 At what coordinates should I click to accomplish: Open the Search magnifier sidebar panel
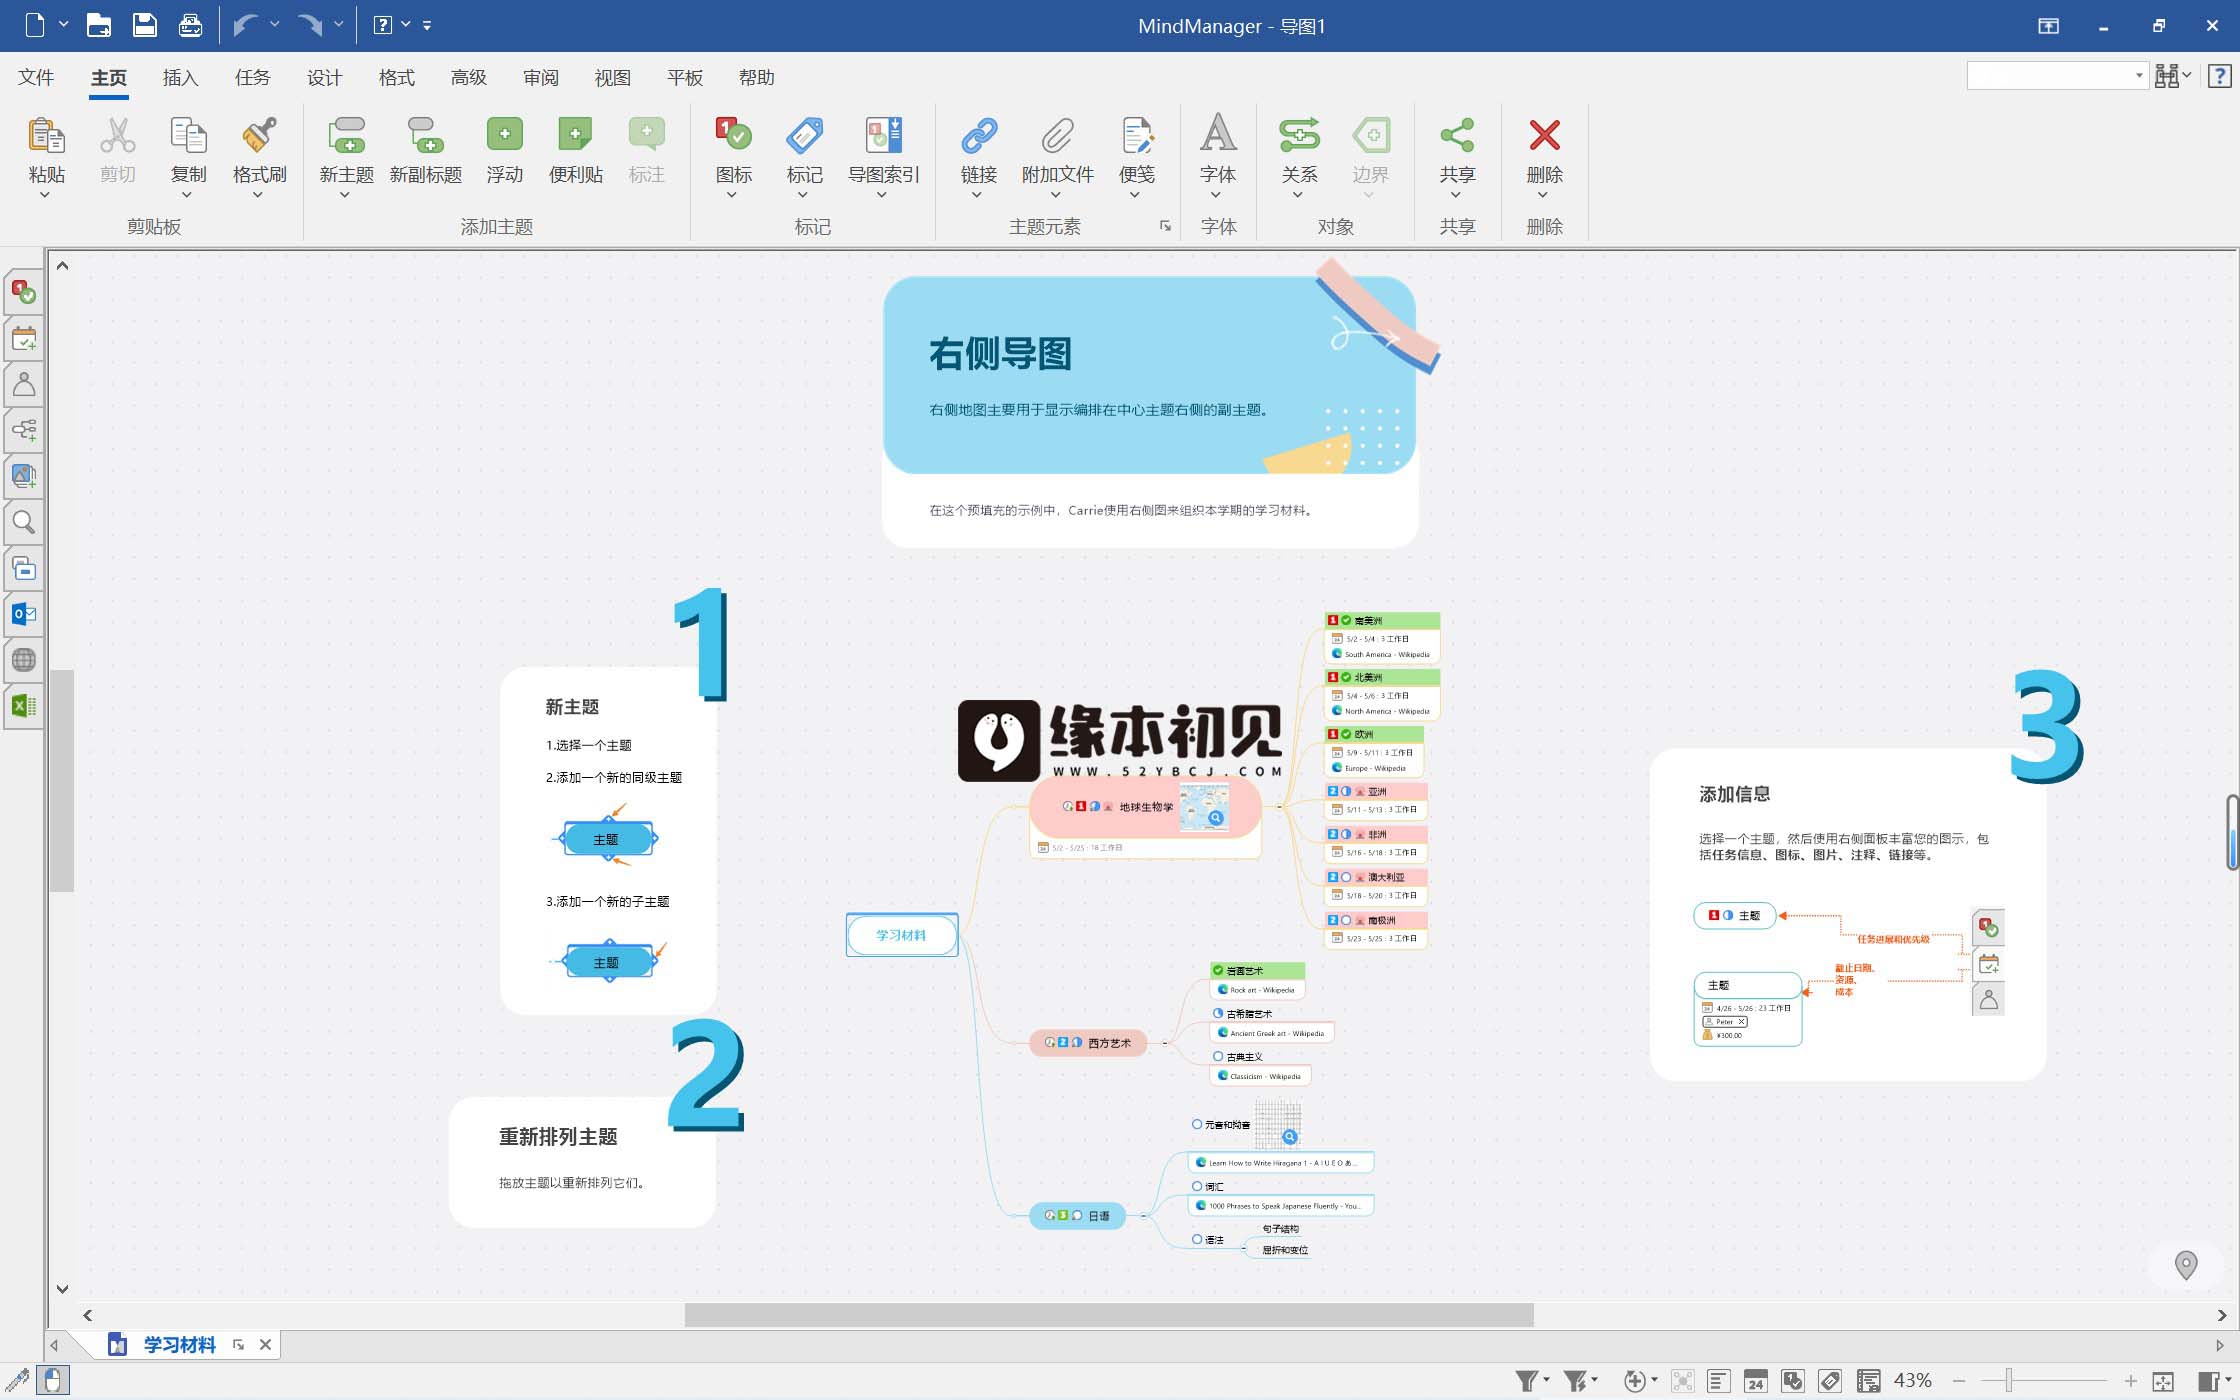click(x=24, y=522)
